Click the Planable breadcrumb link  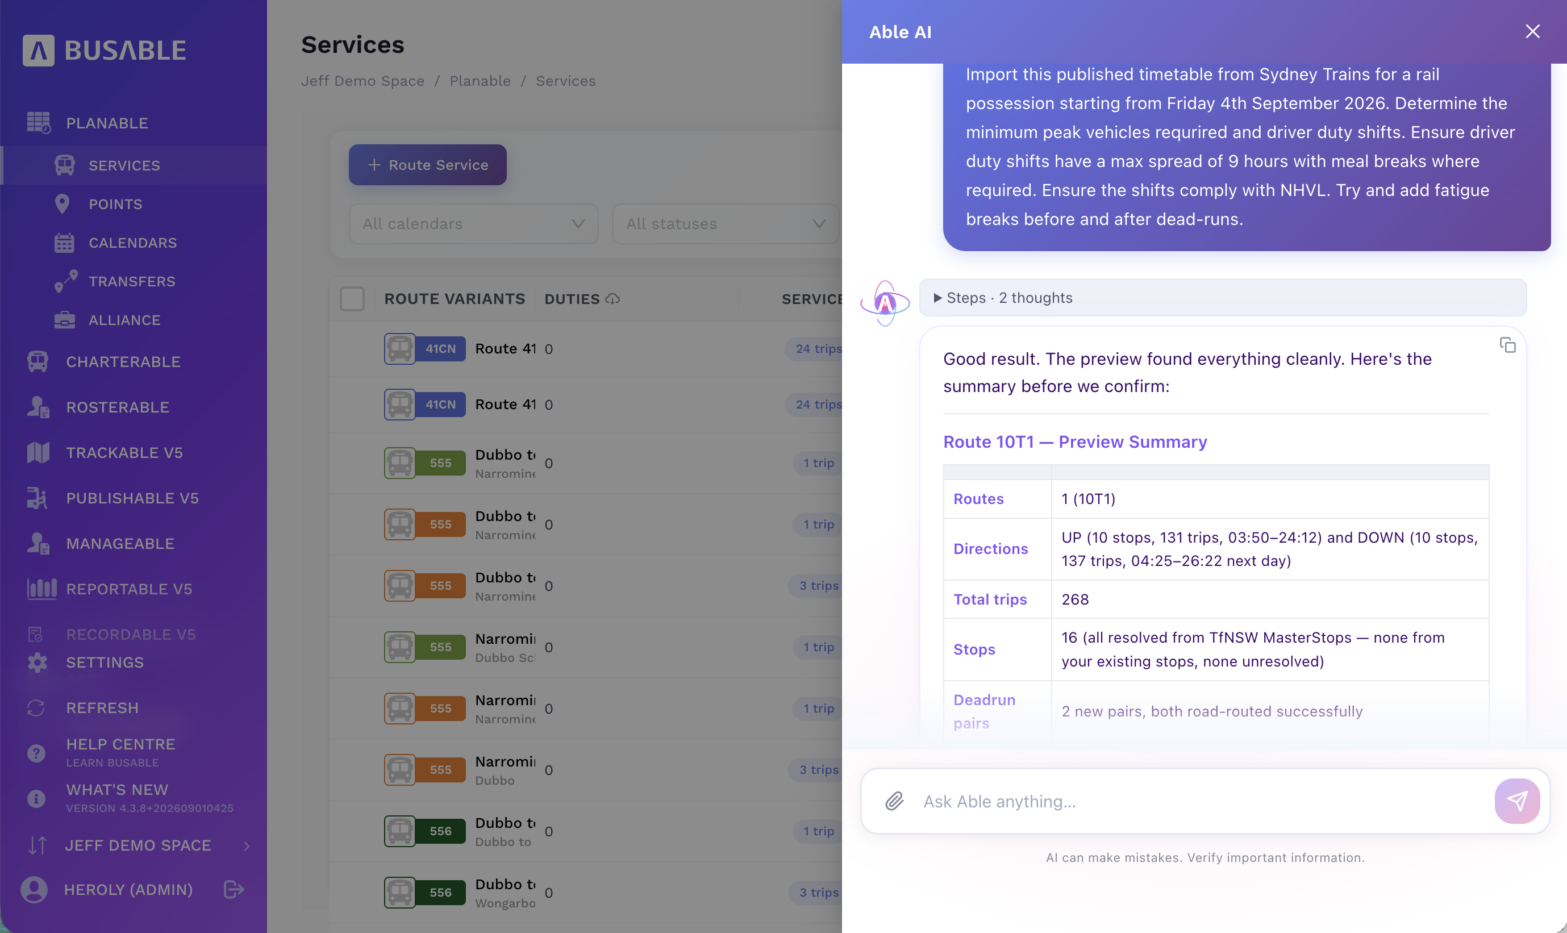480,81
